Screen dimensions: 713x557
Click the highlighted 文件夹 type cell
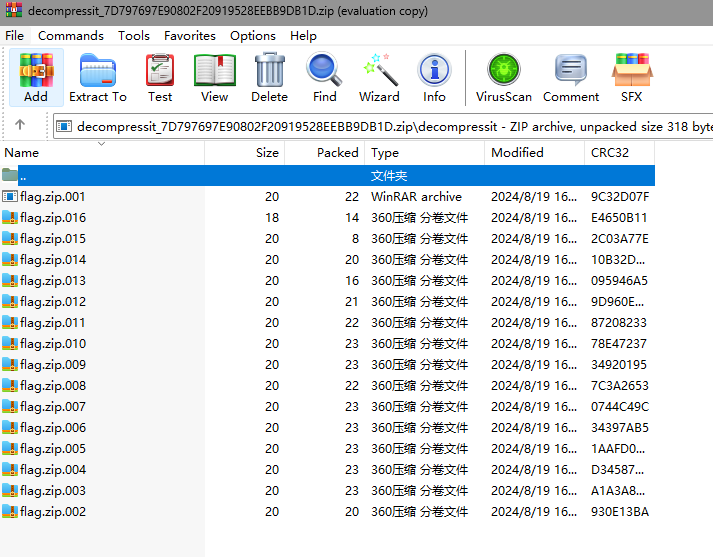tap(389, 176)
